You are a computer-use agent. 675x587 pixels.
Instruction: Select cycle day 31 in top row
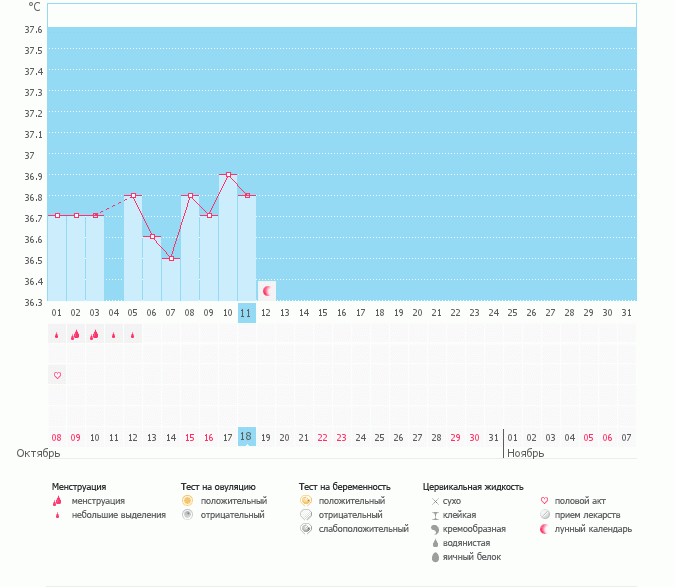click(x=626, y=312)
